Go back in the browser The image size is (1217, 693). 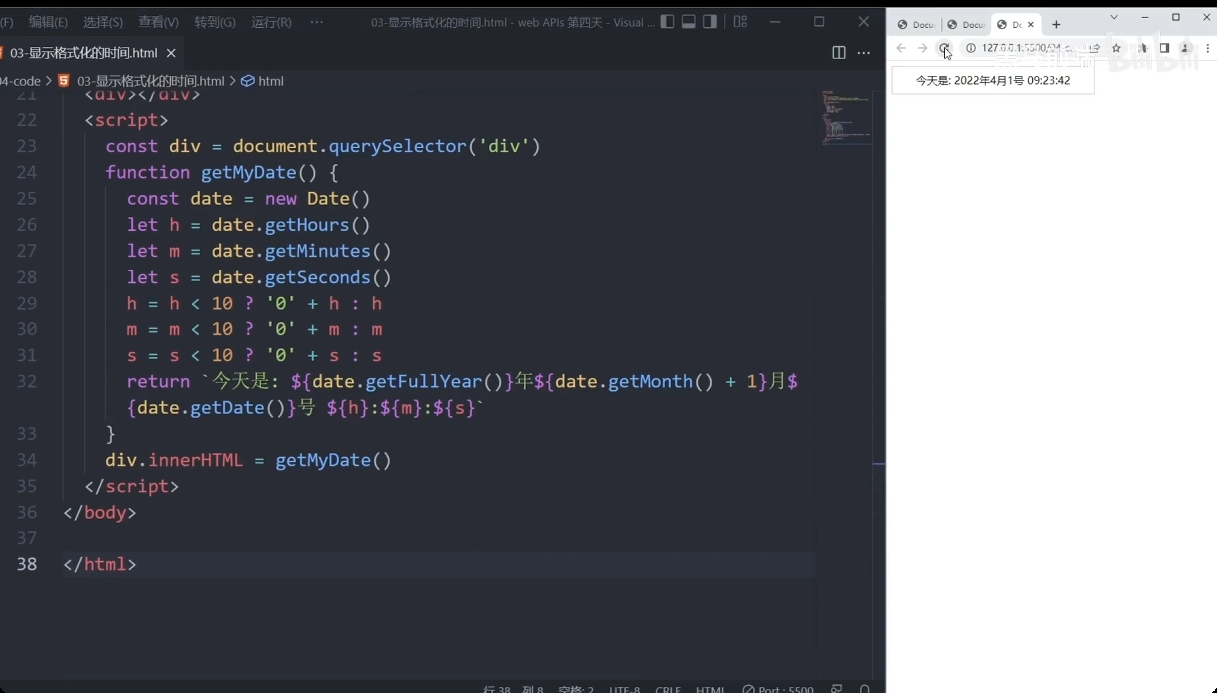(901, 48)
